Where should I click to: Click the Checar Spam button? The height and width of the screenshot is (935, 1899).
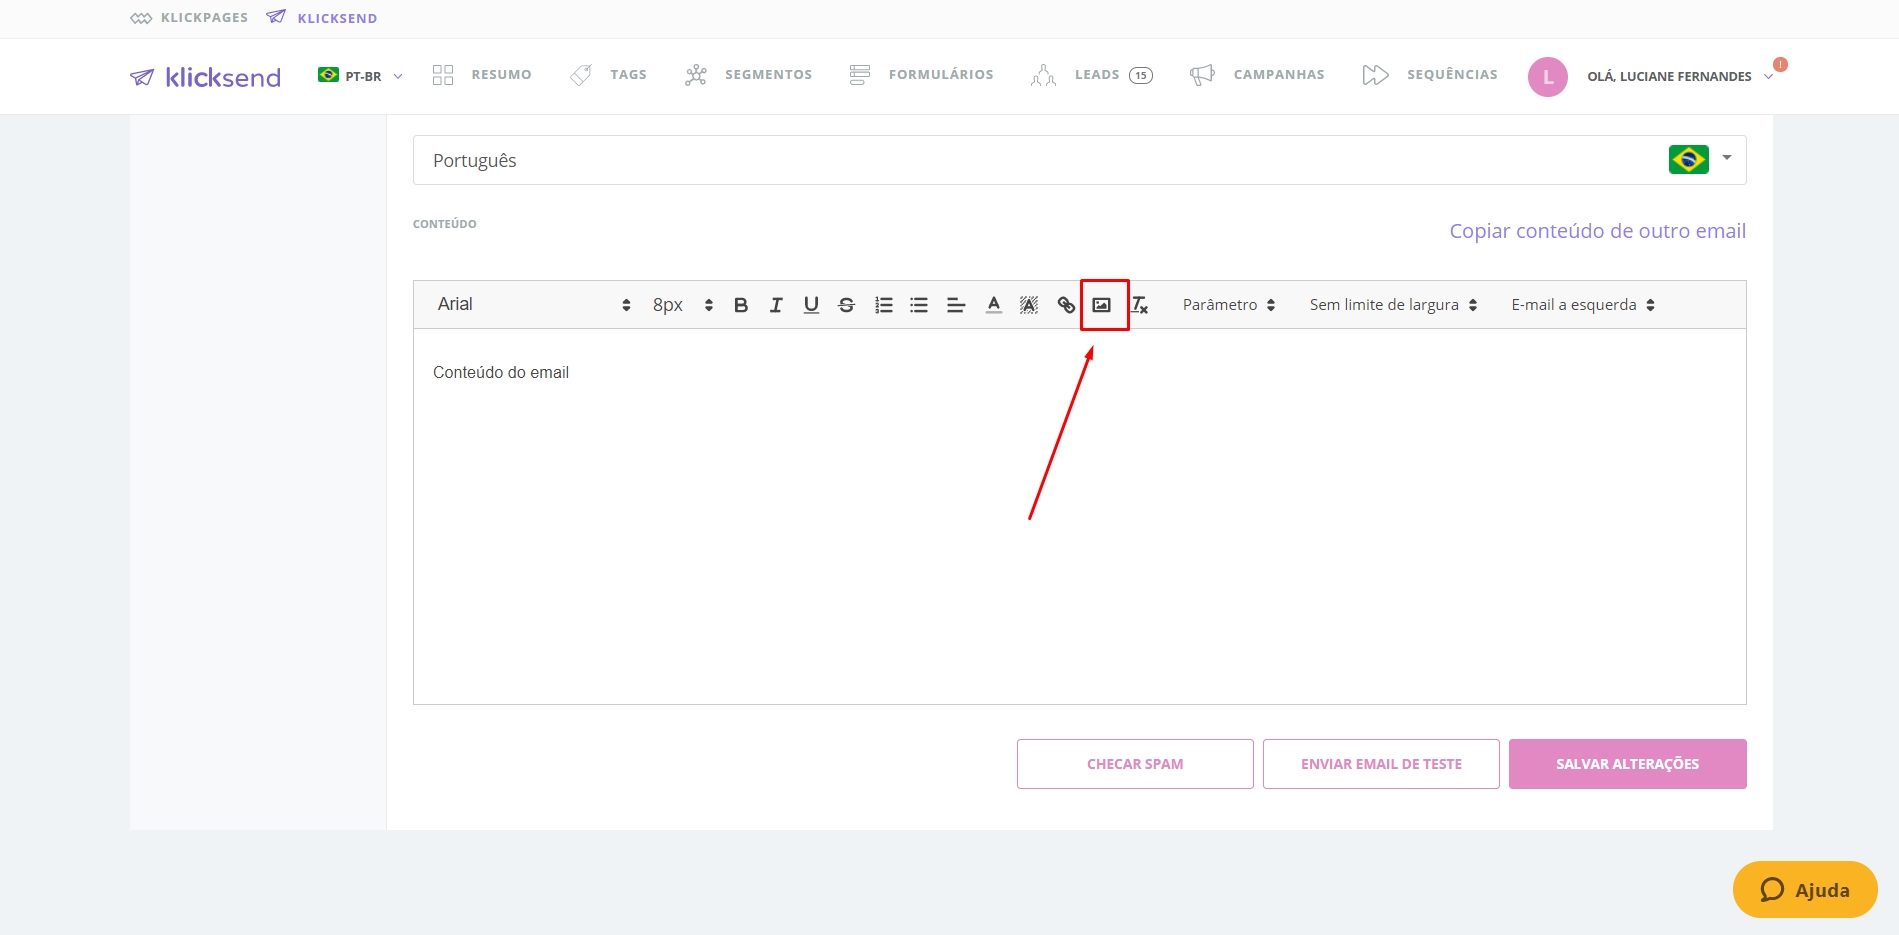point(1135,764)
